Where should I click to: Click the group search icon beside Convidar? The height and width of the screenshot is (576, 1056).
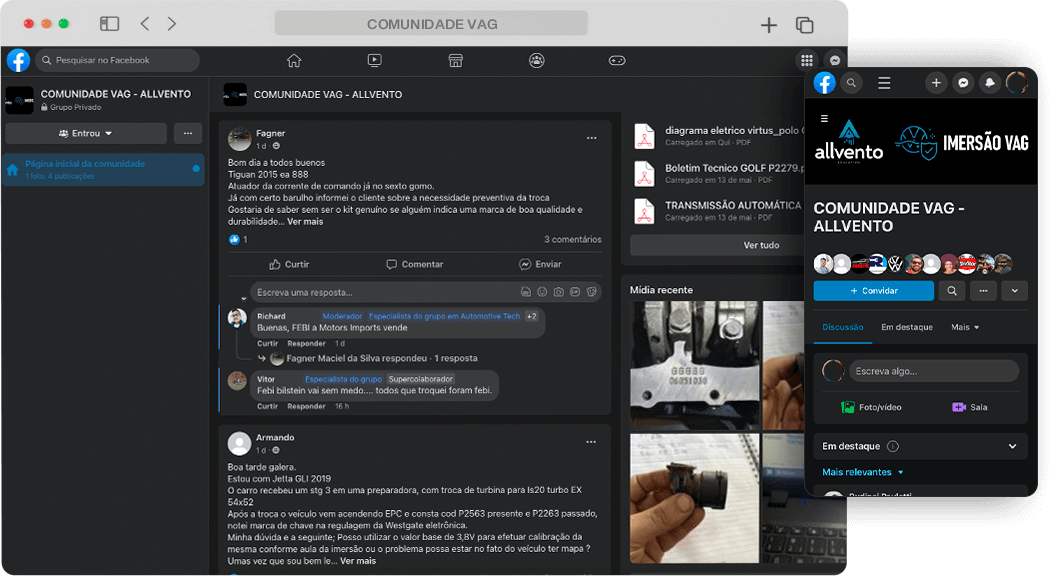pos(952,291)
